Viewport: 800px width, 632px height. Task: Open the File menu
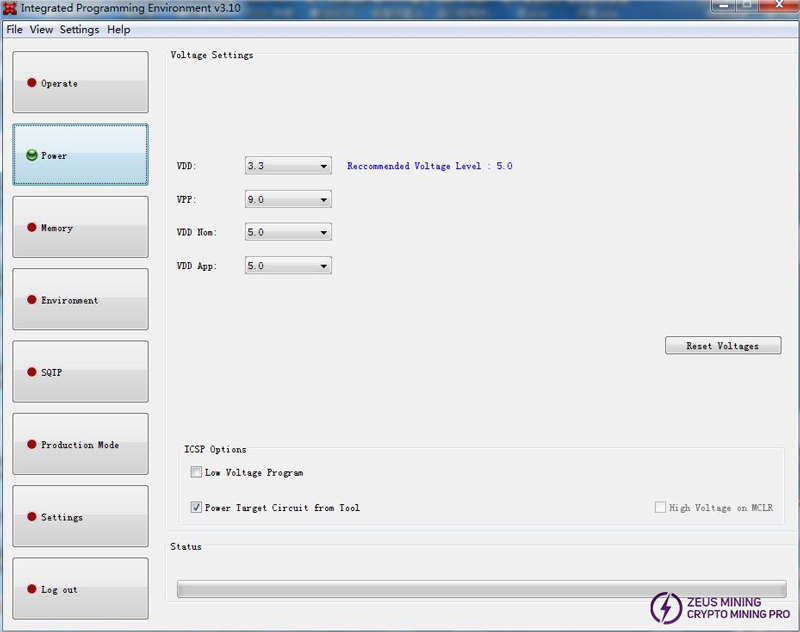tap(14, 30)
